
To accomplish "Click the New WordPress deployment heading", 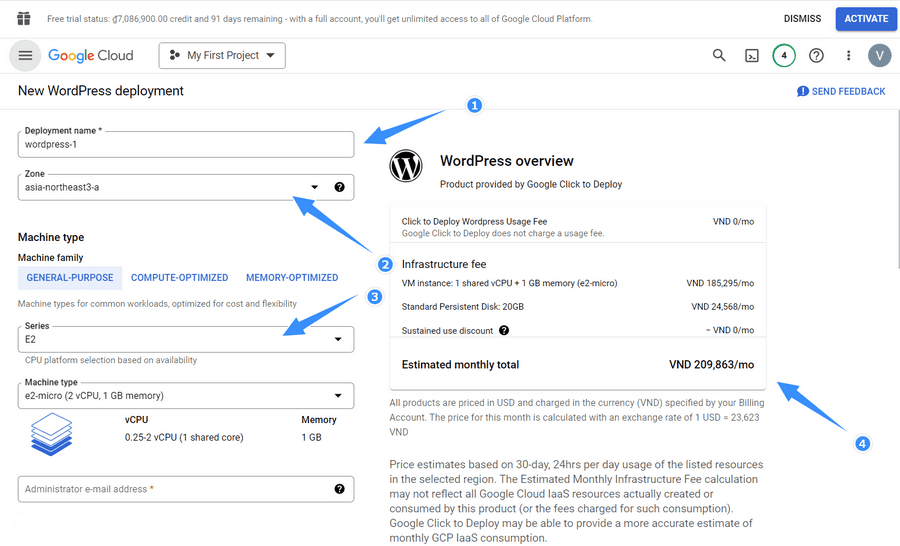I will [x=101, y=91].
